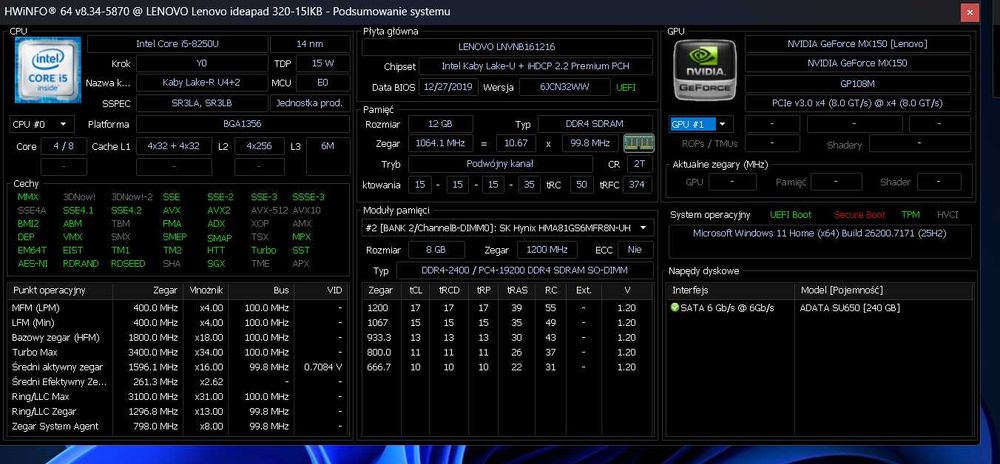Click the Interfejs column header
1000x464 pixels.
click(731, 290)
